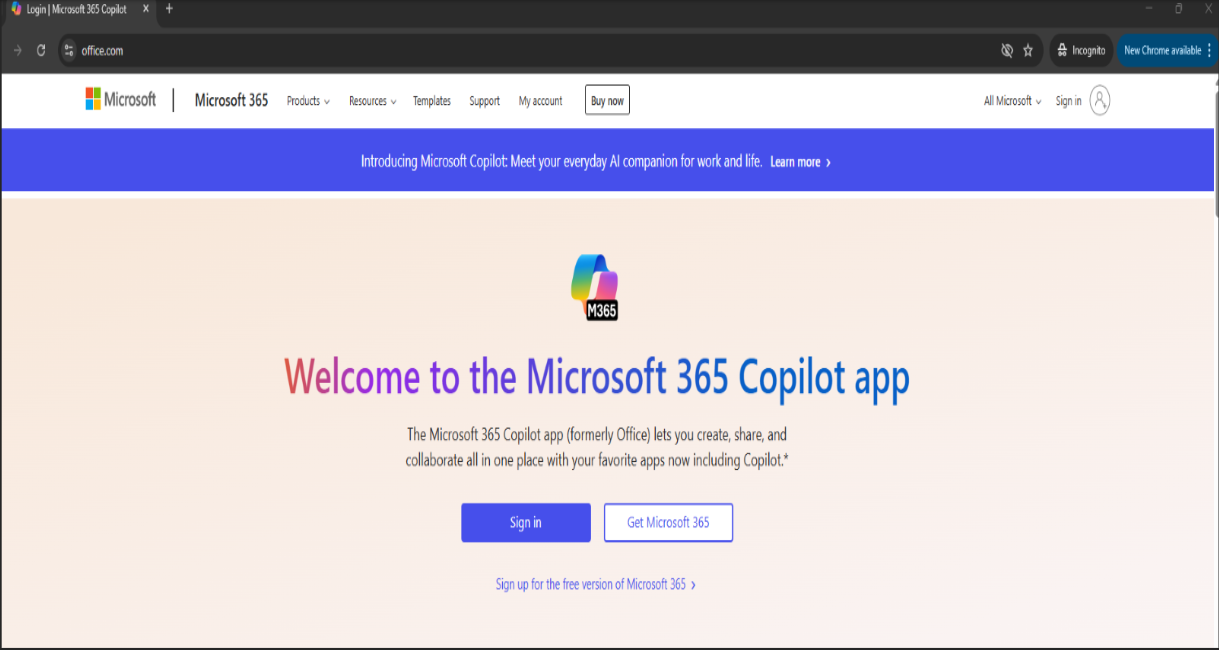Screen dimensions: 1219x650
Task: Open the site information icon in address bar
Action: tap(69, 50)
